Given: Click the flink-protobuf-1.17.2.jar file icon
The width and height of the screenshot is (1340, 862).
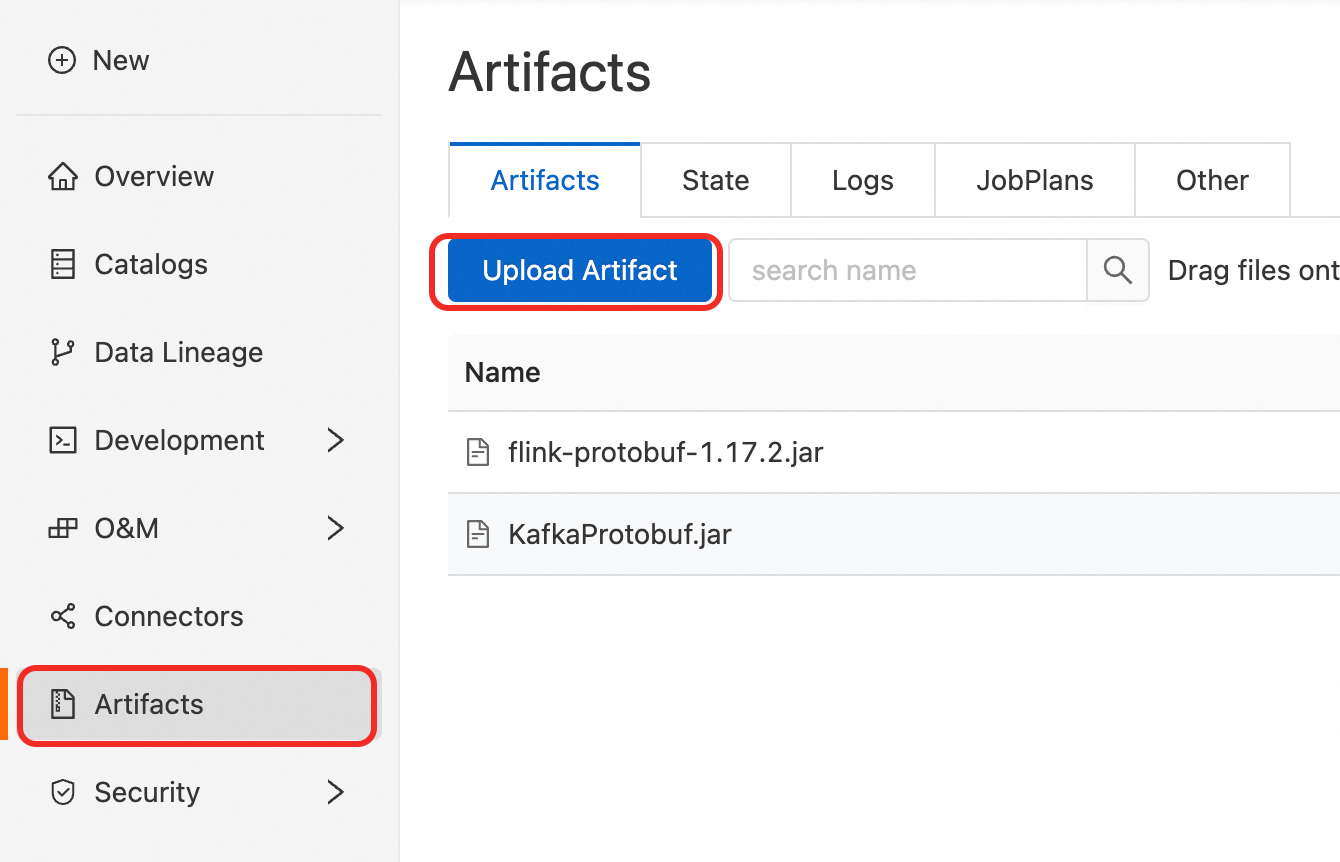Looking at the screenshot, I should (x=479, y=453).
